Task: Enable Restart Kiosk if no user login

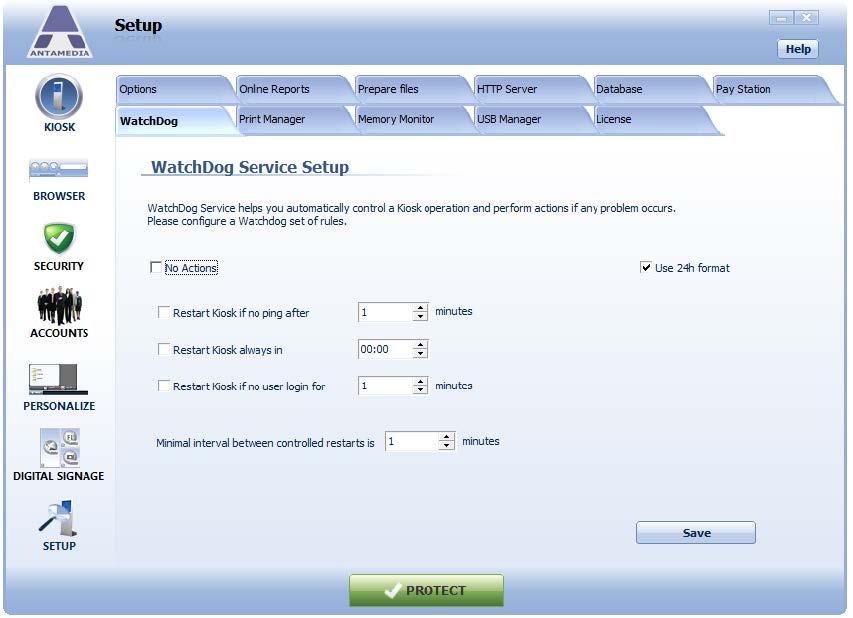Action: [x=163, y=386]
